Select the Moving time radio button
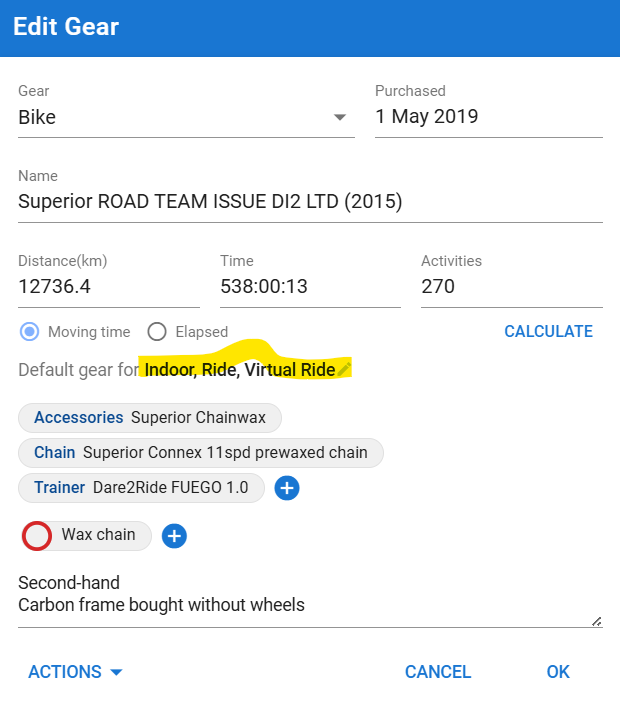This screenshot has height=701, width=620. tap(30, 332)
